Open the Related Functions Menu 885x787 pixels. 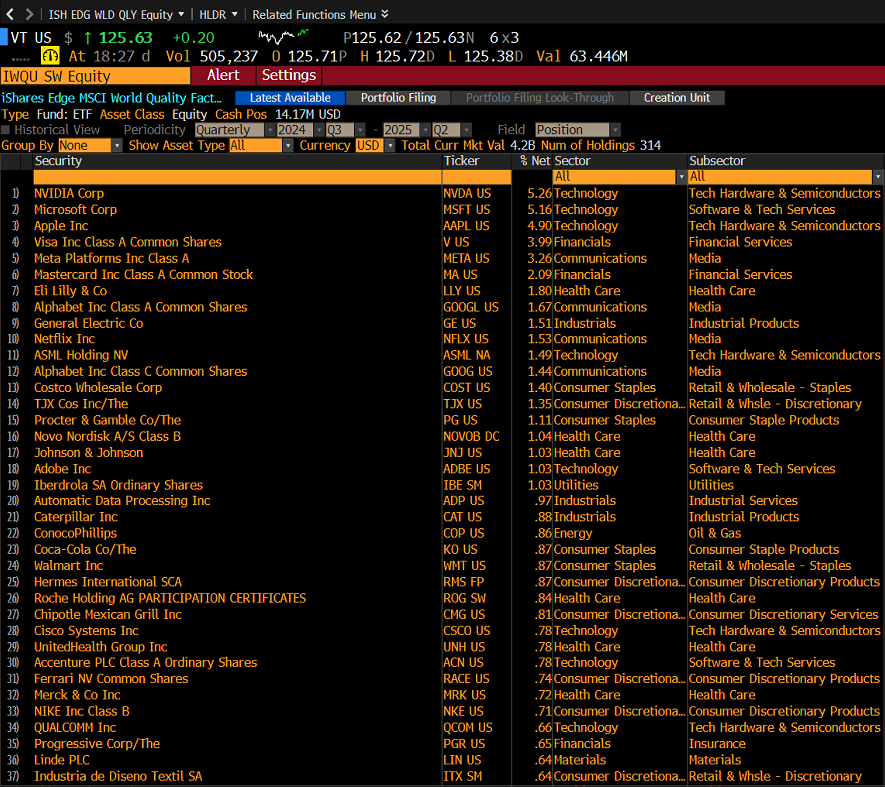click(320, 15)
